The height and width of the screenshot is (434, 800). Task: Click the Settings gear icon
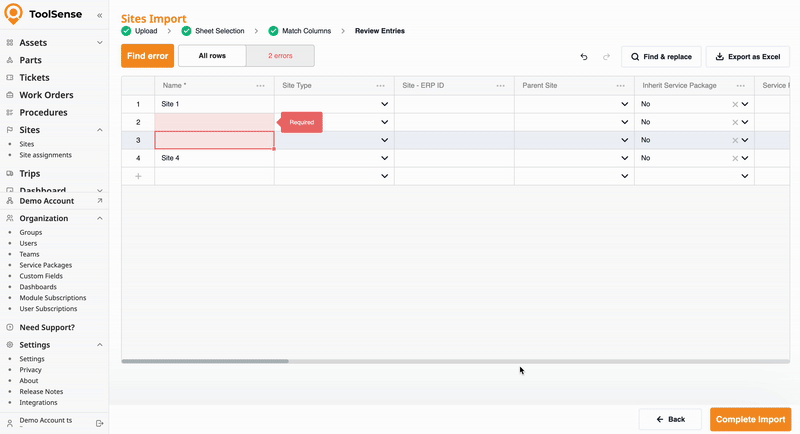pos(10,345)
